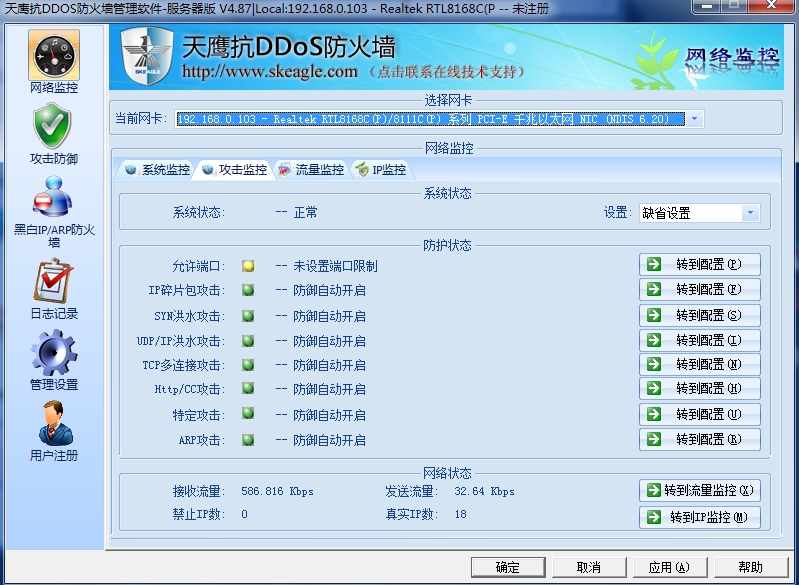Click yellow status light for 允许端口
Viewport: 799px width, 585px height.
(248, 265)
